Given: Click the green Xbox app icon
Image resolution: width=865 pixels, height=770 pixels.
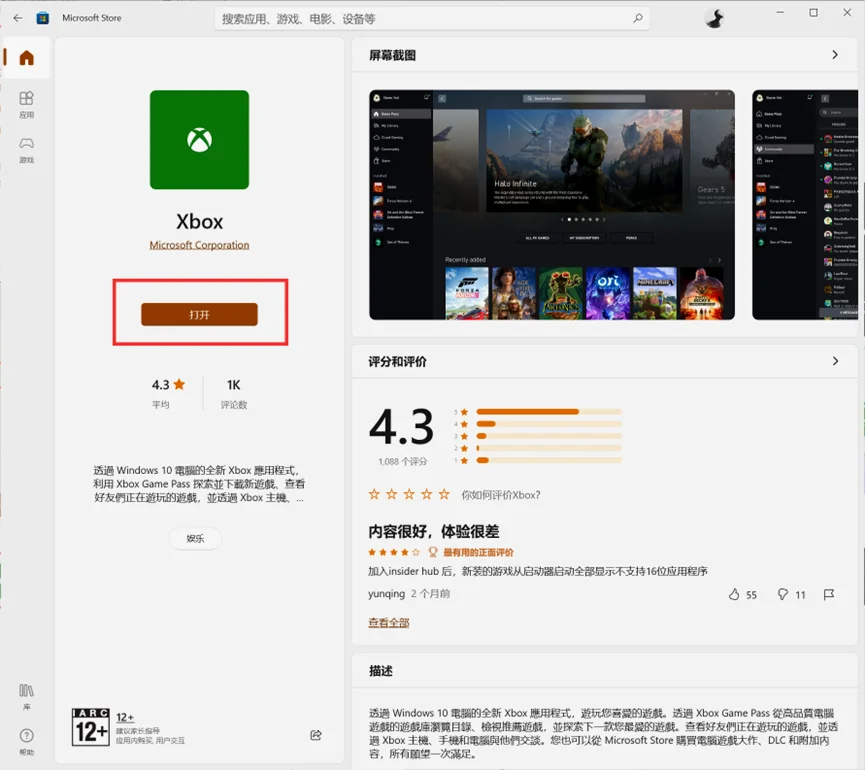Looking at the screenshot, I should tap(199, 140).
